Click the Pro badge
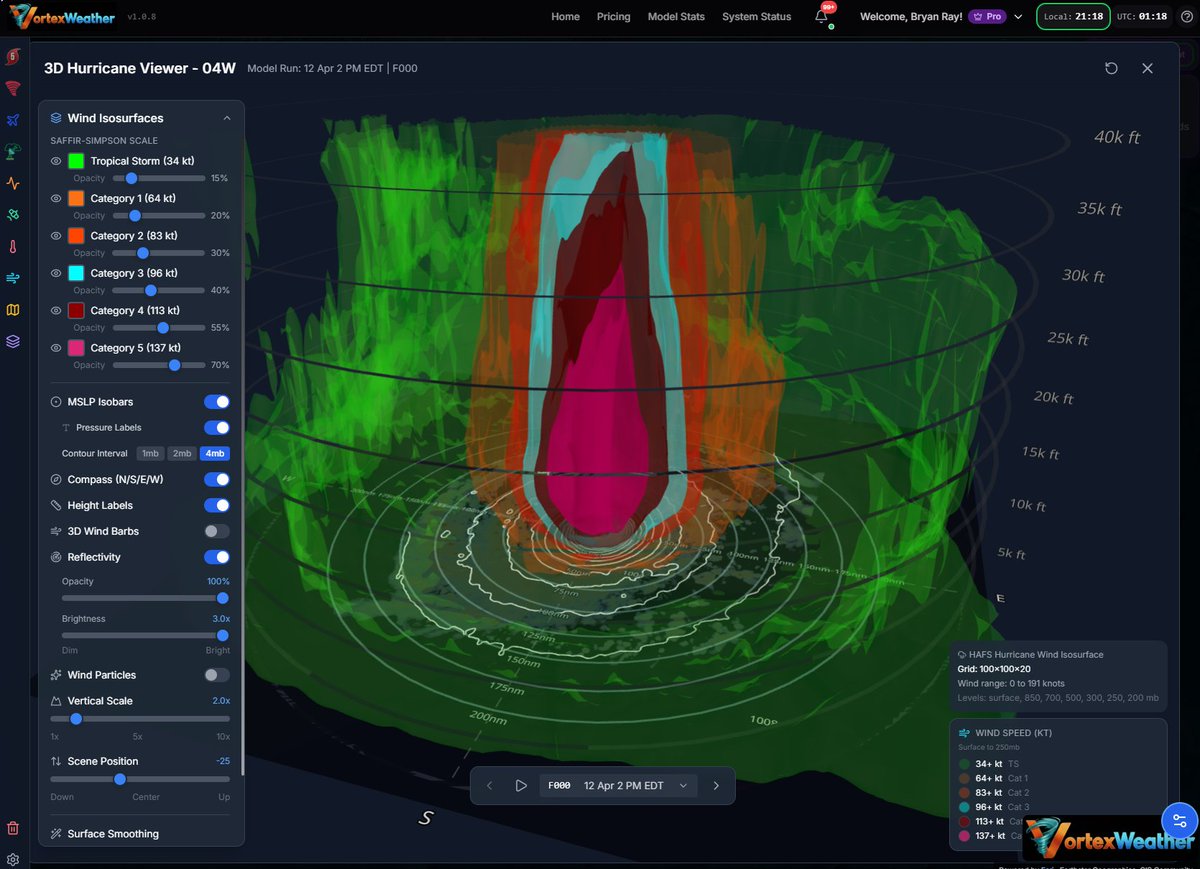This screenshot has width=1200, height=869. pyautogui.click(x=986, y=17)
